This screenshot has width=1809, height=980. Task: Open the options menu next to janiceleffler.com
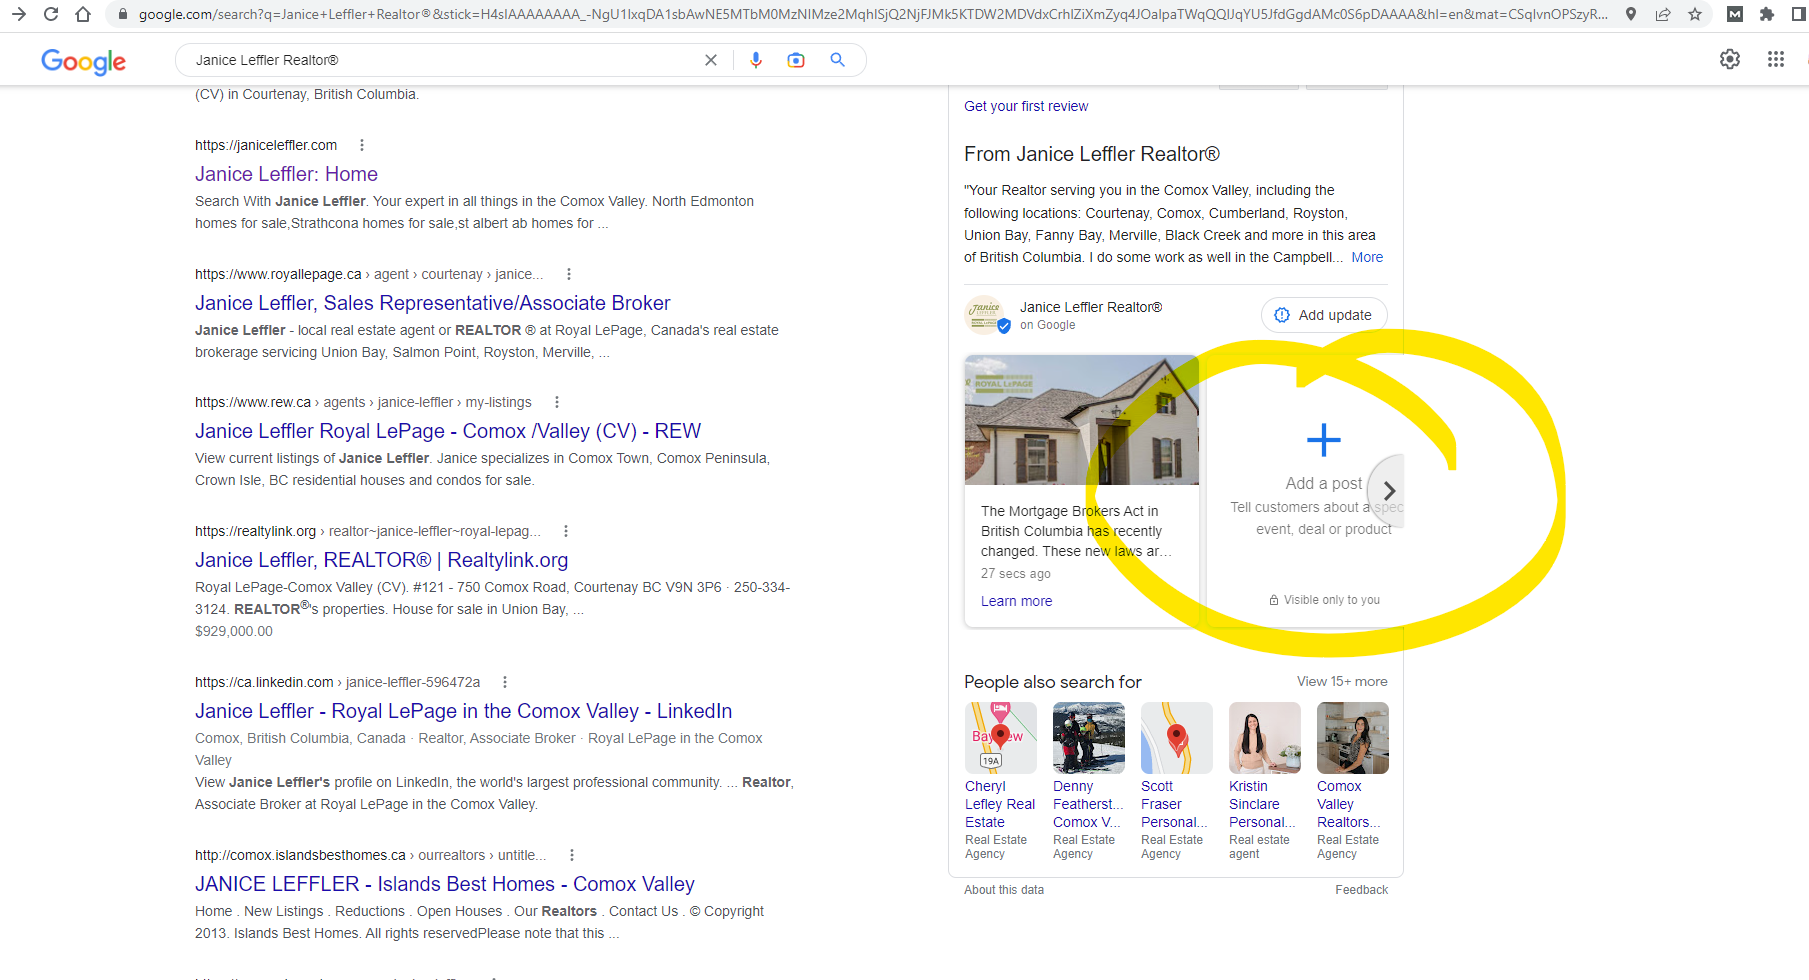tap(362, 144)
